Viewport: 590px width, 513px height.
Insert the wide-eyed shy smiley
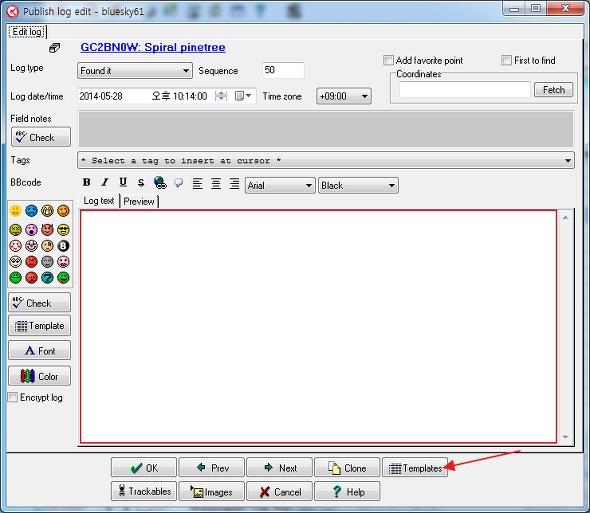pos(15,262)
